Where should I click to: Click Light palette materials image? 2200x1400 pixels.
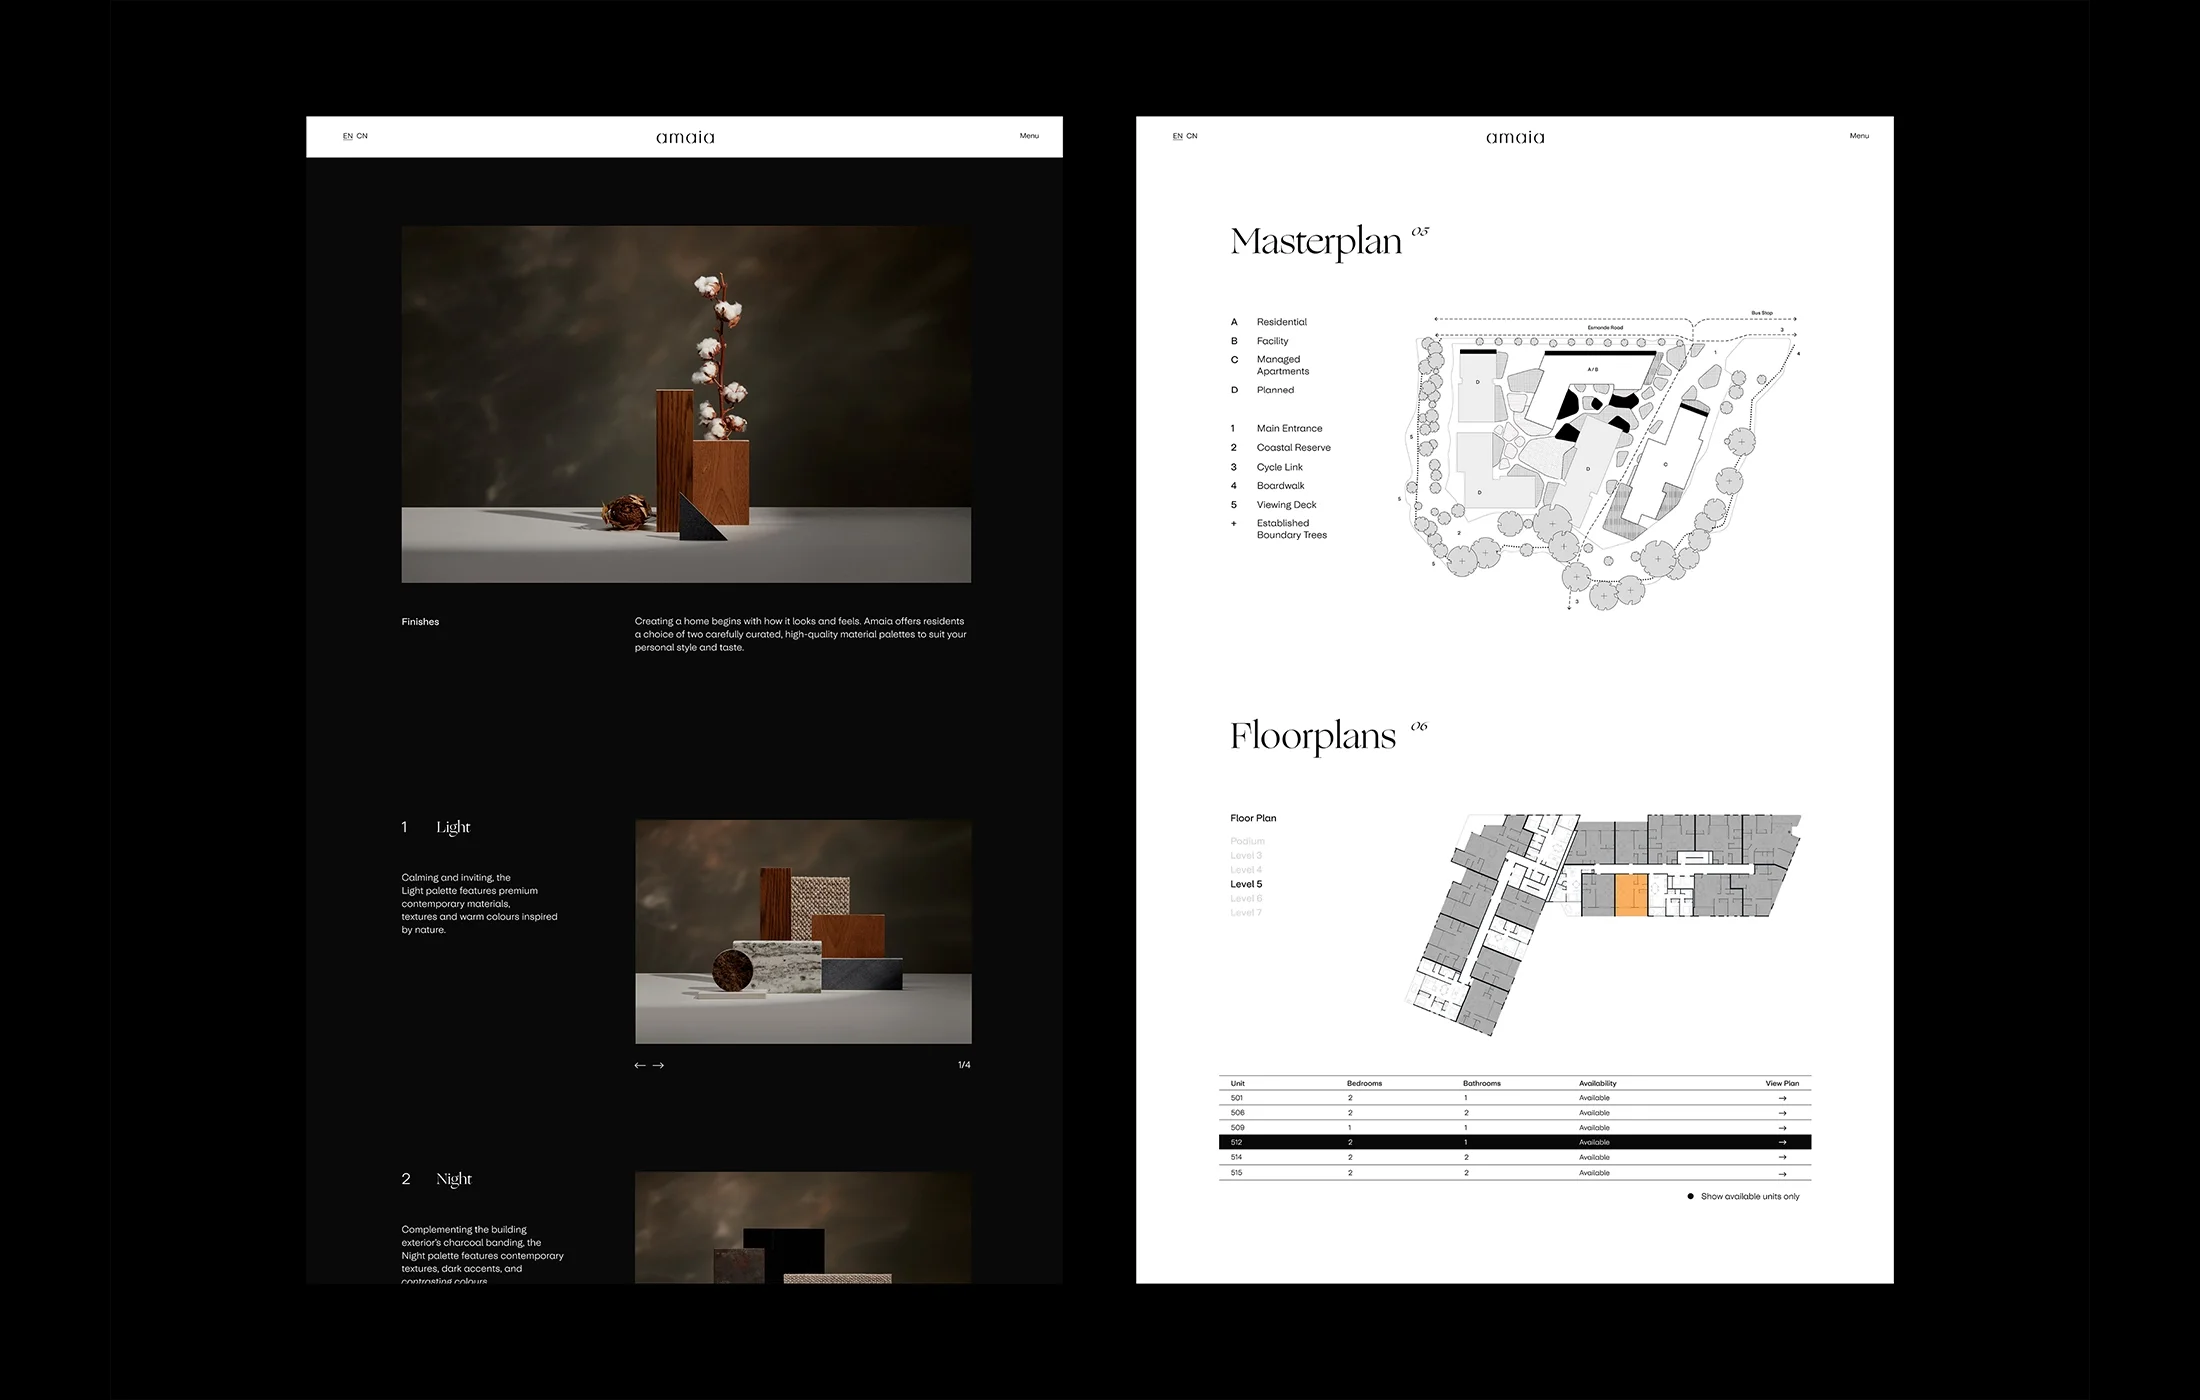point(803,932)
